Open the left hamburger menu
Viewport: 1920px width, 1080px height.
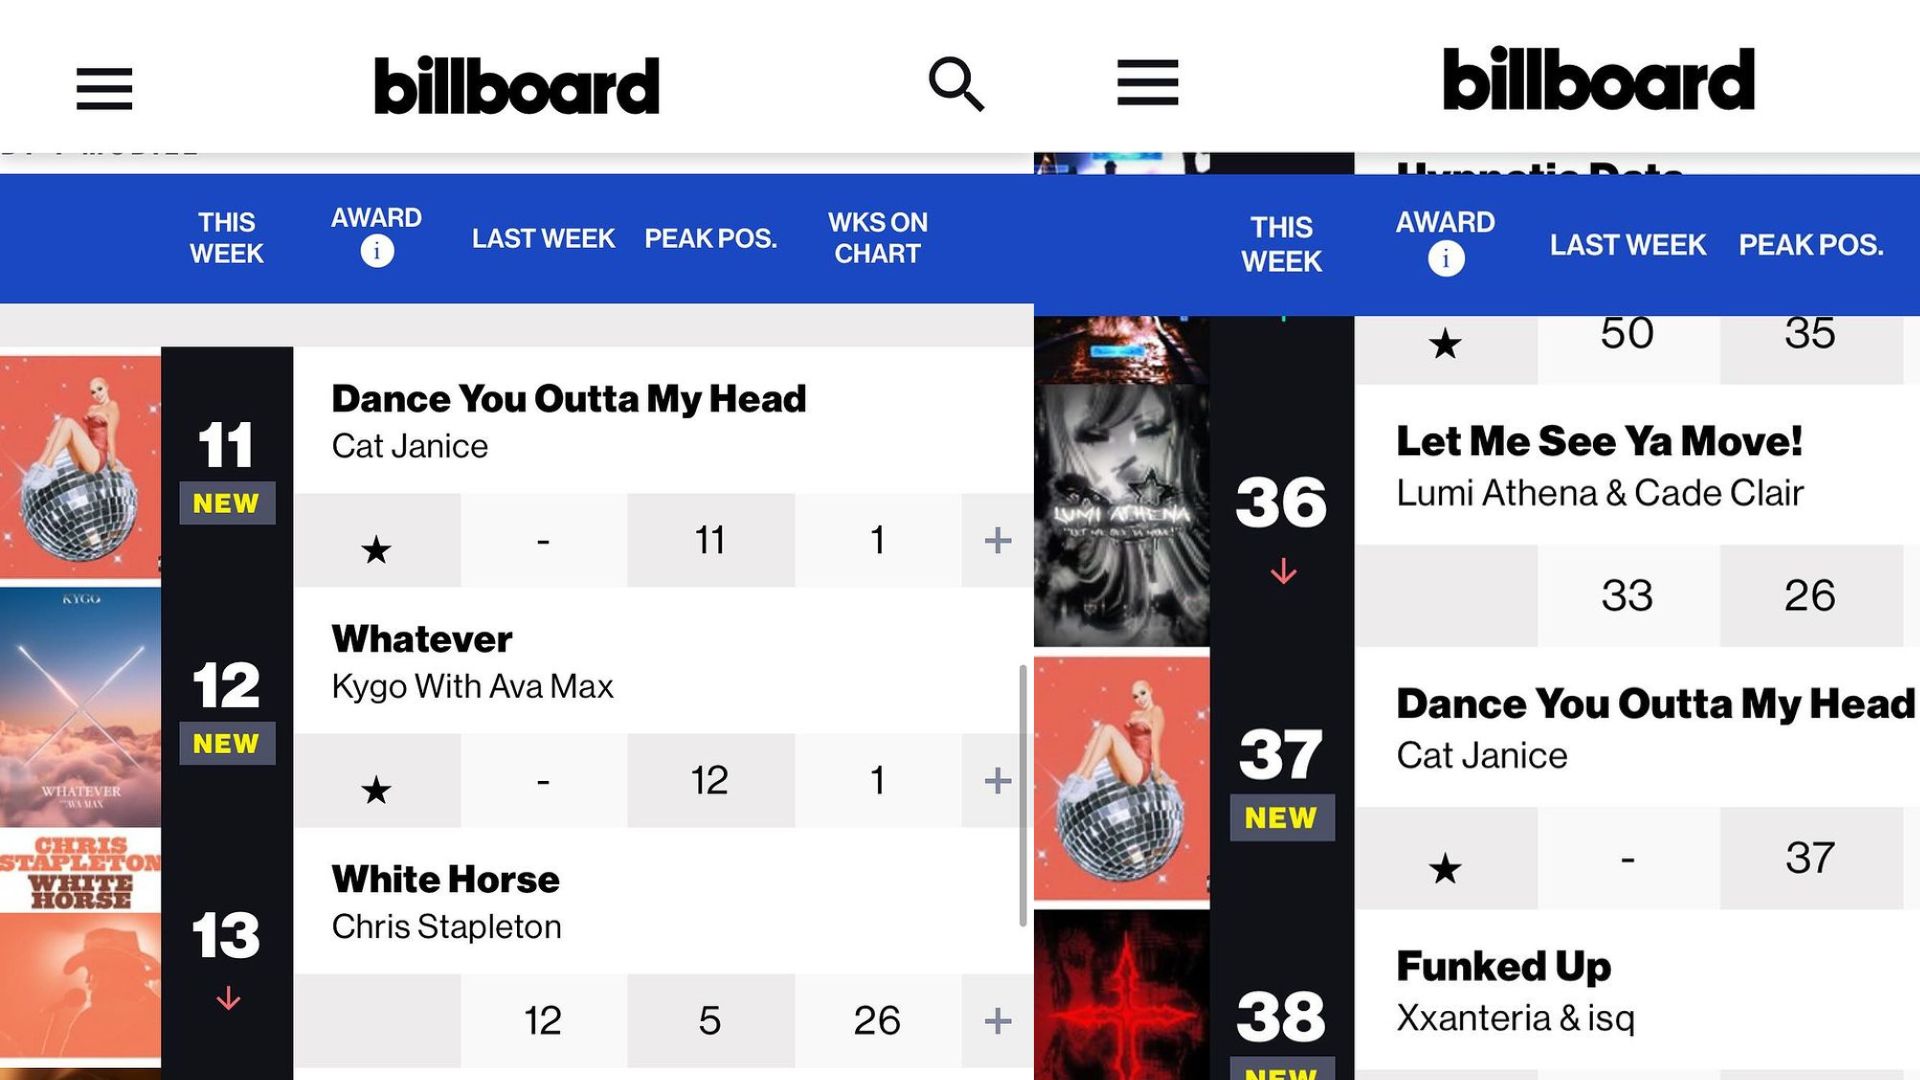(x=104, y=88)
